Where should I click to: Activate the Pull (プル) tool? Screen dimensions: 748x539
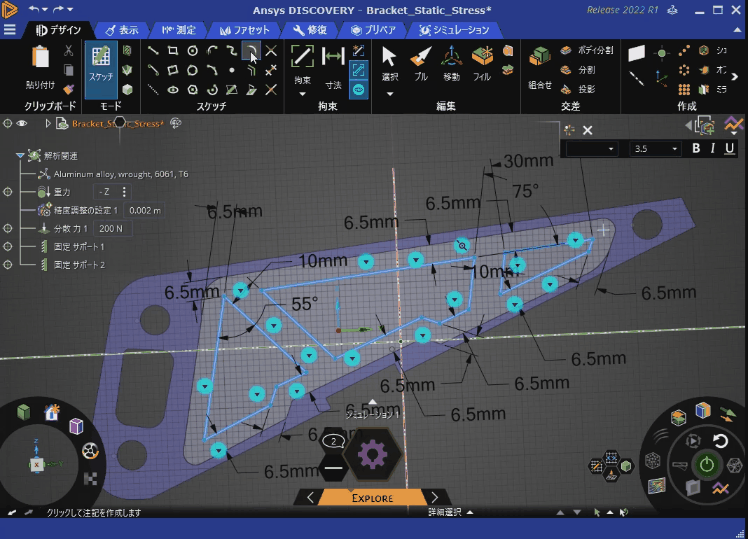[x=420, y=63]
